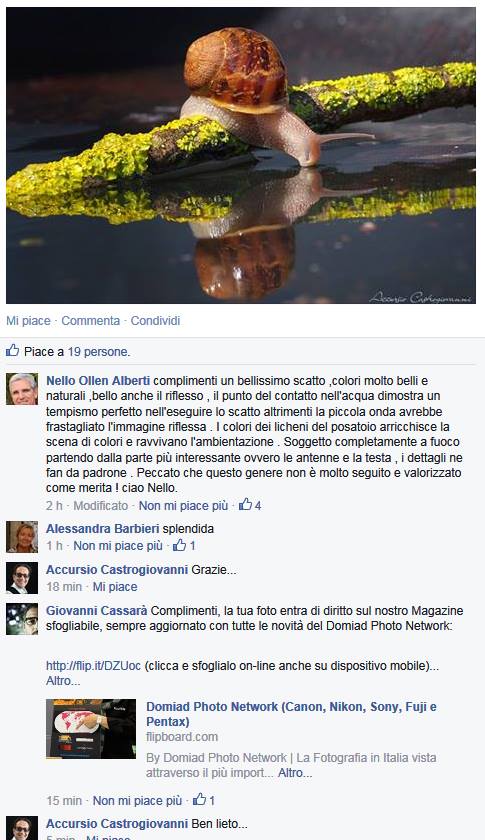Show the 19 persone who liked the photo
Screen dimensions: 485x840
[98, 352]
